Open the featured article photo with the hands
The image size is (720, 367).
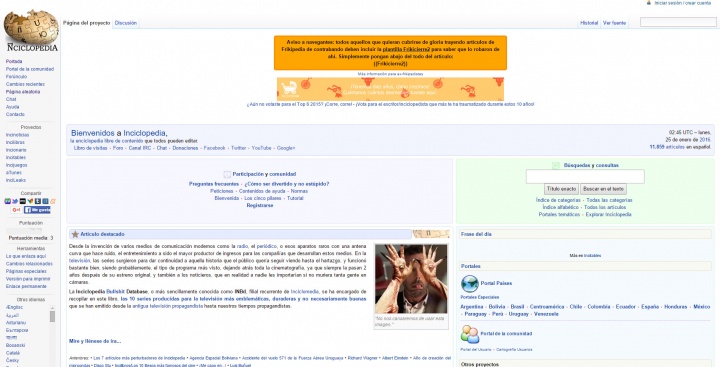(411, 279)
